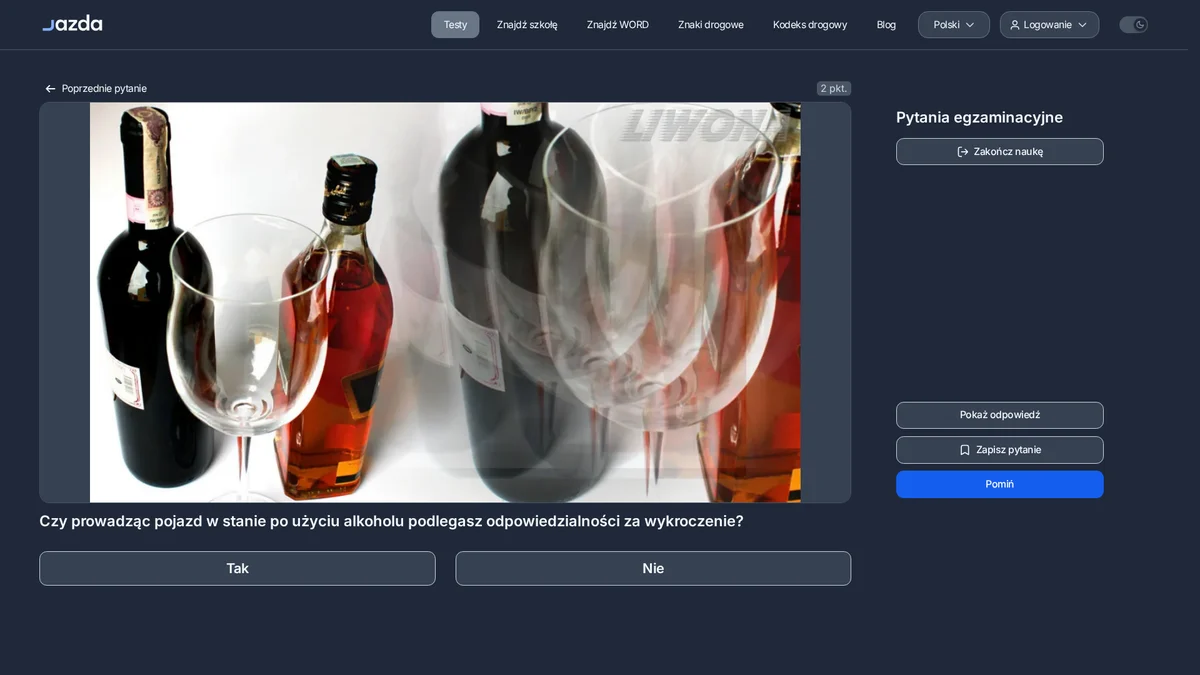Viewport: 1200px width, 675px height.
Task: Open Znaki drogowe section
Action: tap(711, 25)
